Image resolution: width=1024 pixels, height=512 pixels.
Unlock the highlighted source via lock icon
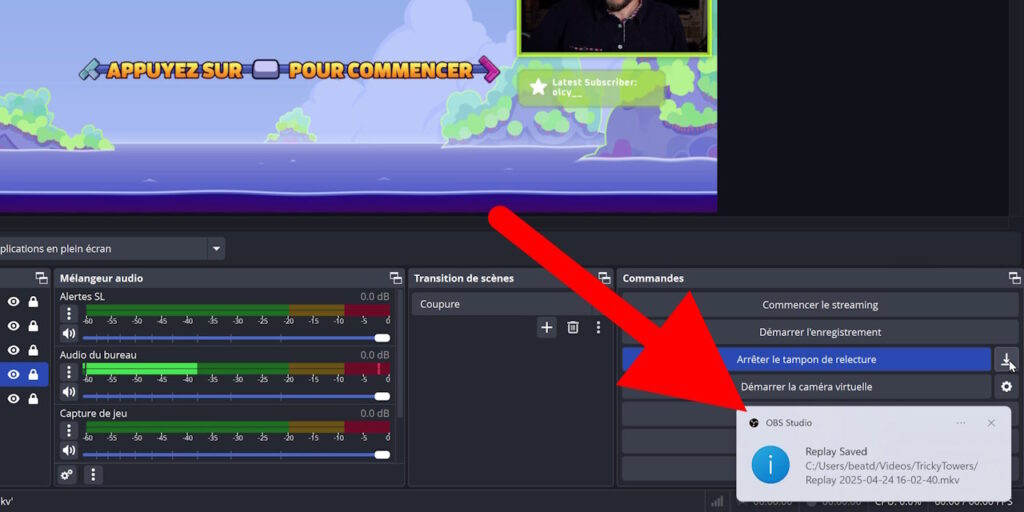pyautogui.click(x=33, y=375)
